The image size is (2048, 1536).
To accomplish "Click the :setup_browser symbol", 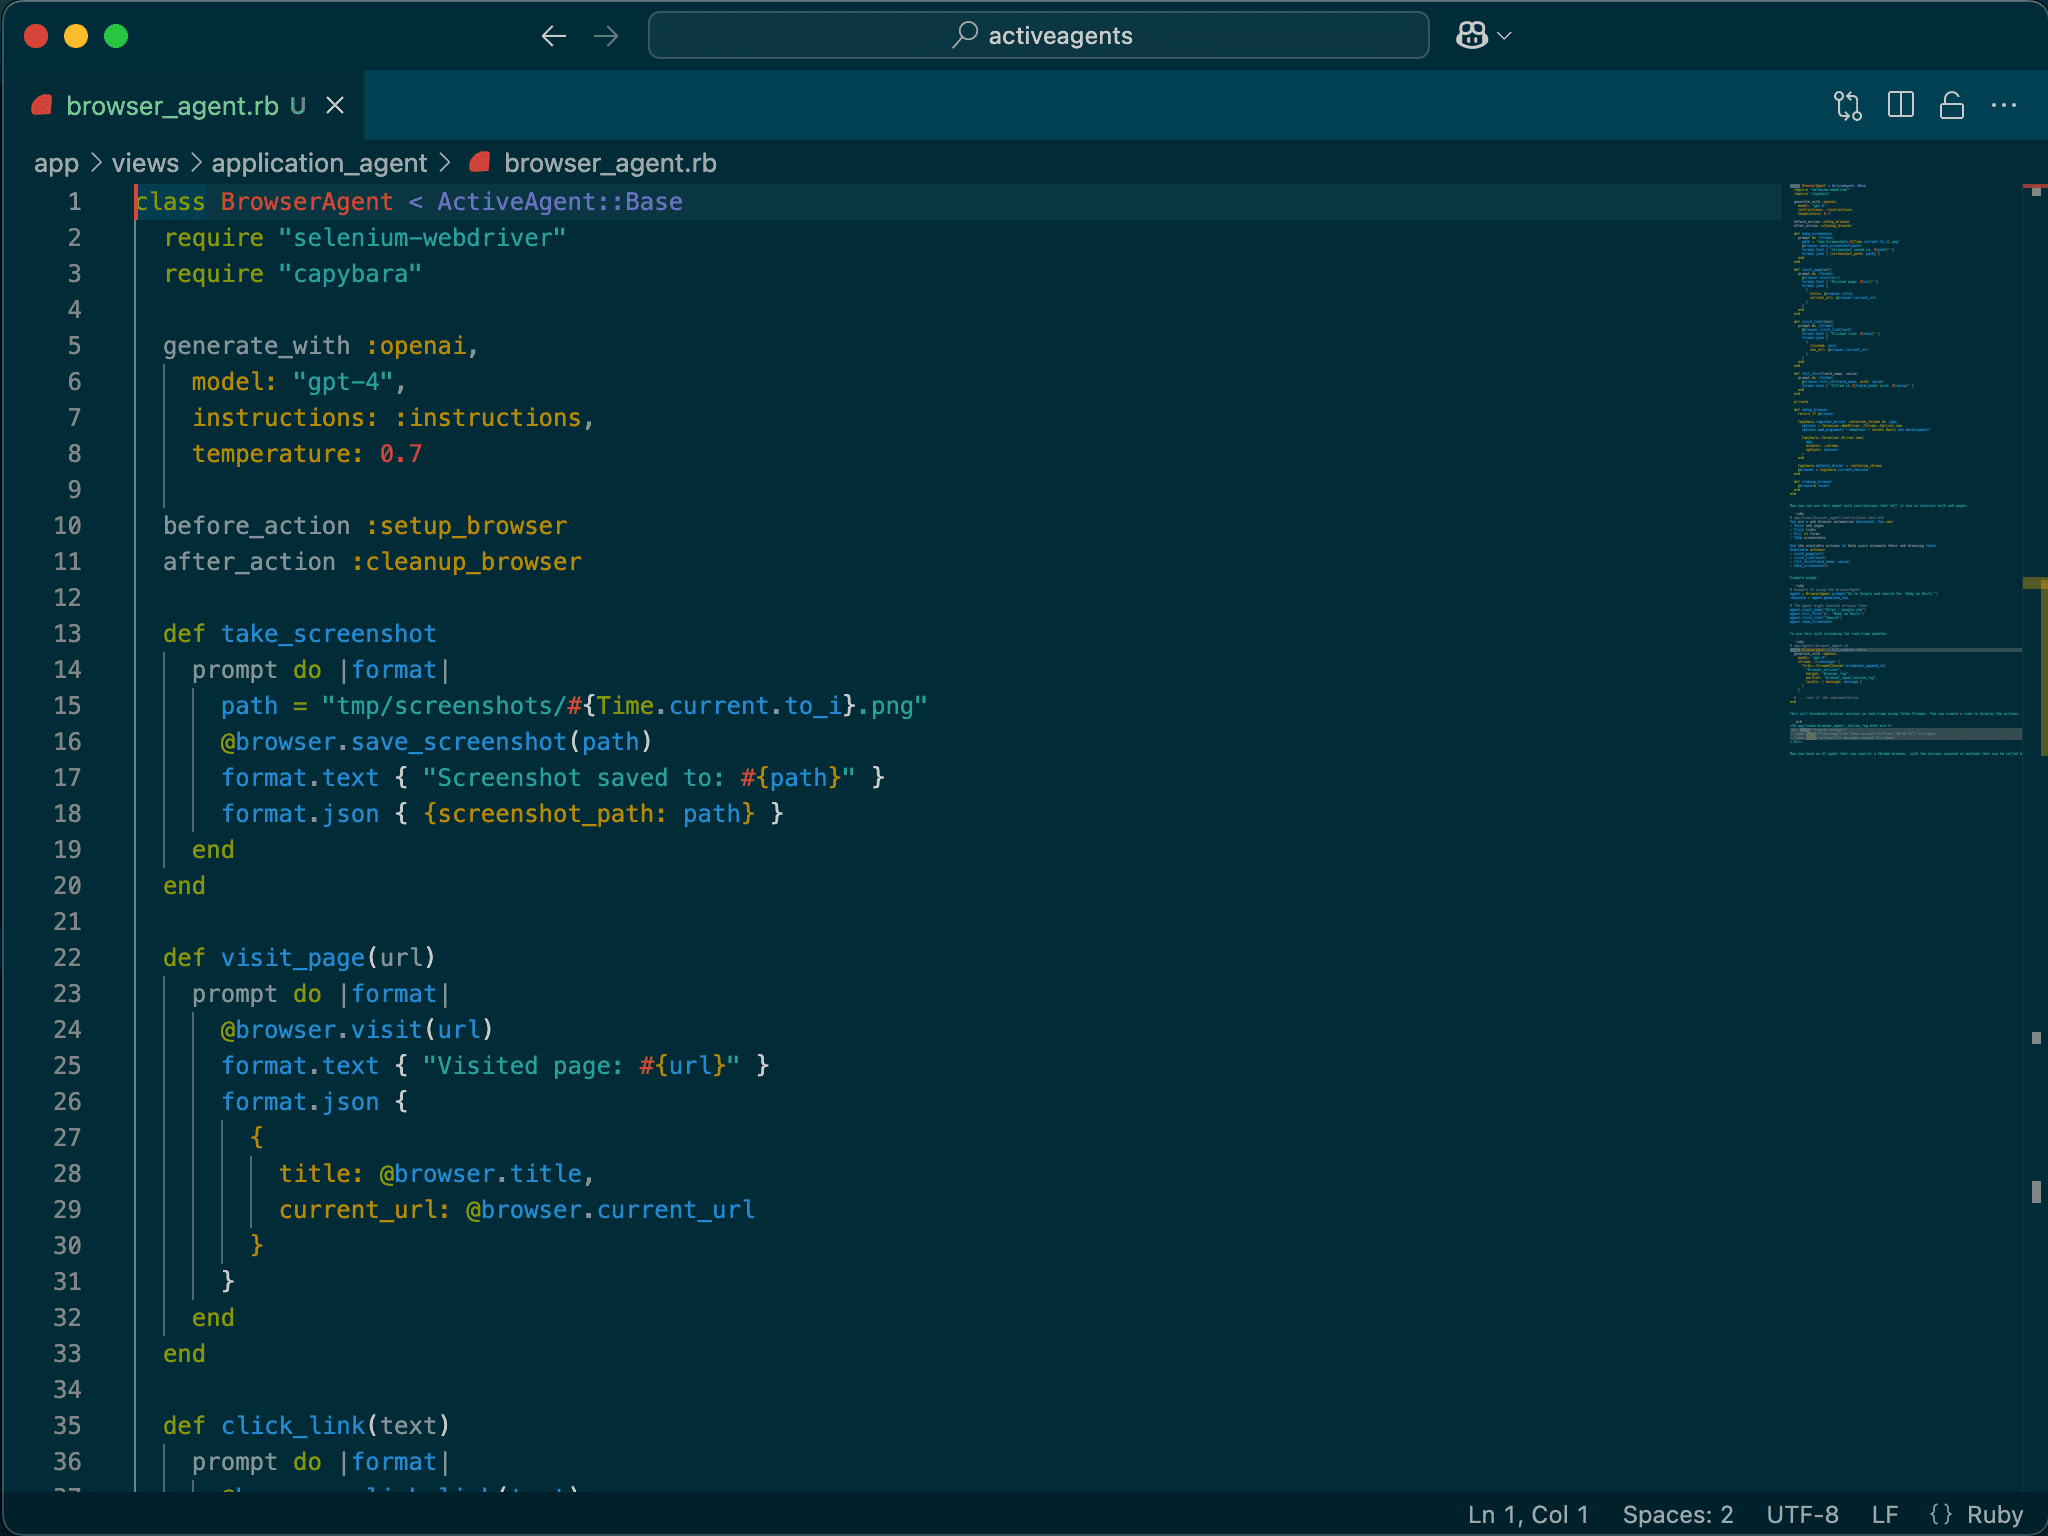I will 465,526.
